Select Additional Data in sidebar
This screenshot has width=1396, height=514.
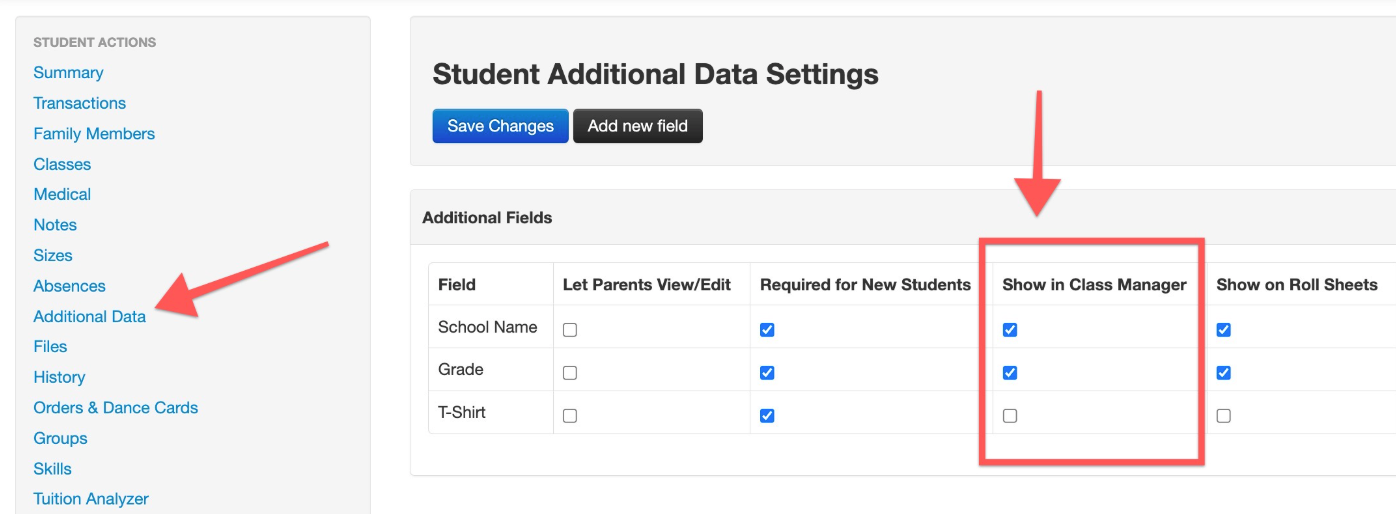click(x=90, y=316)
